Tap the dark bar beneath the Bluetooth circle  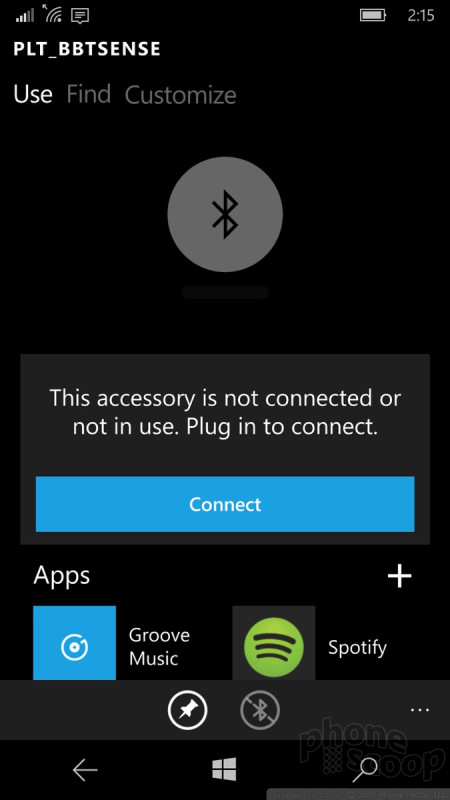point(225,292)
